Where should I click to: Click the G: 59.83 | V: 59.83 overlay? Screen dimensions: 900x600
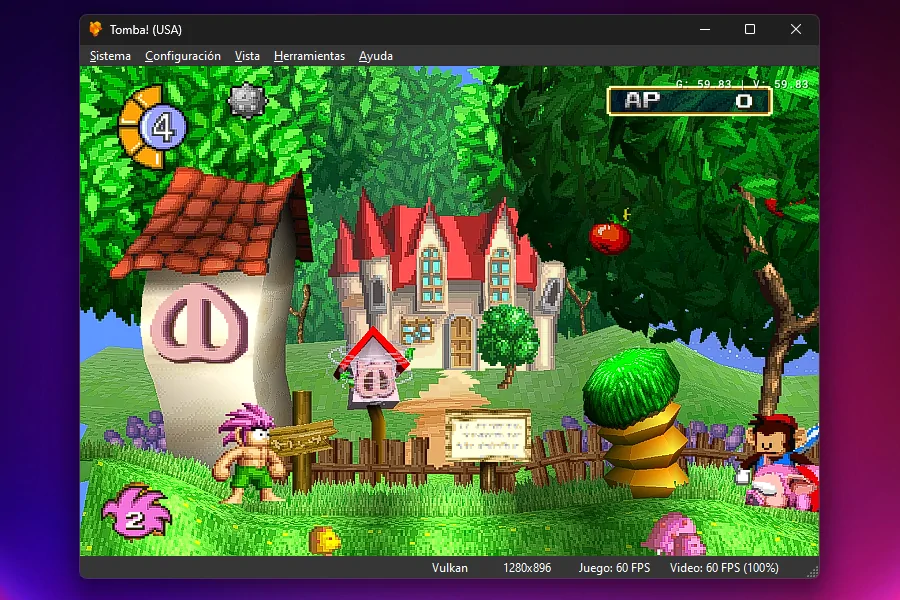[742, 84]
